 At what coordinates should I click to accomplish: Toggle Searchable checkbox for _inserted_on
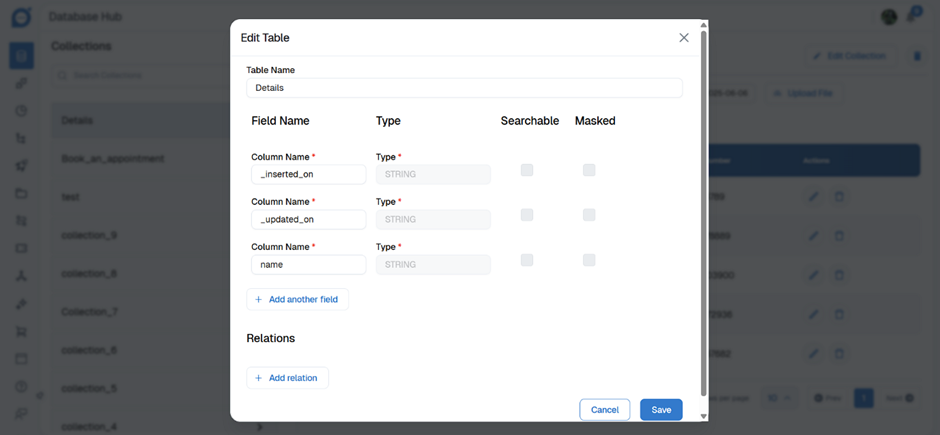(x=527, y=170)
